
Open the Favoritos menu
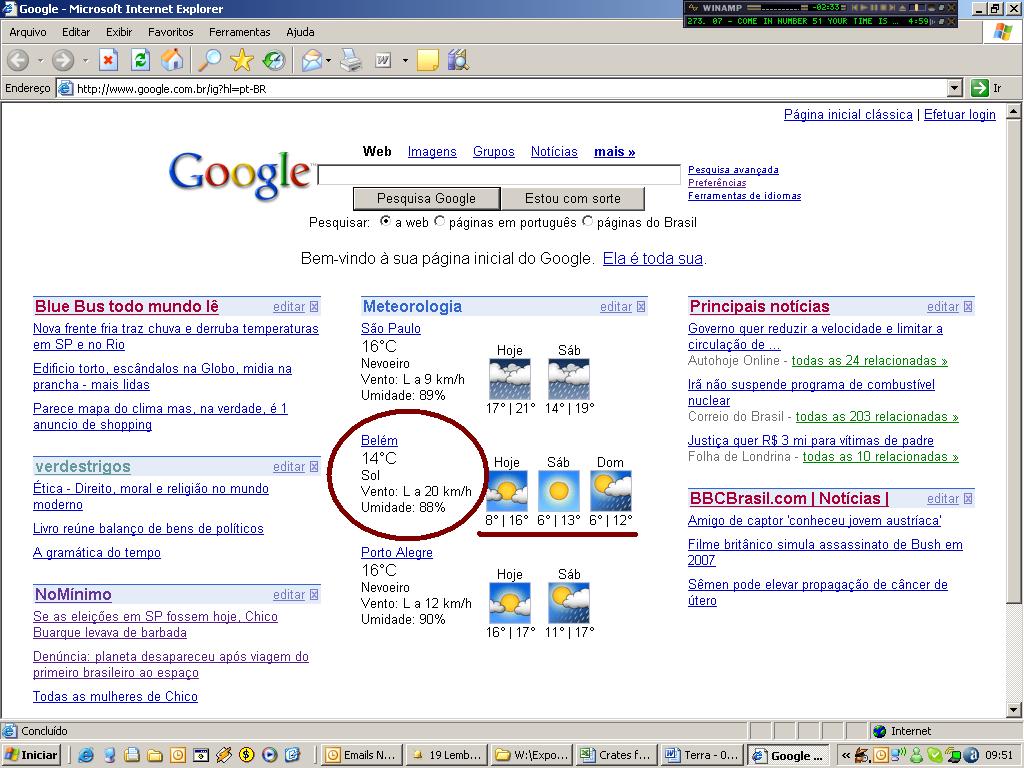[x=170, y=32]
